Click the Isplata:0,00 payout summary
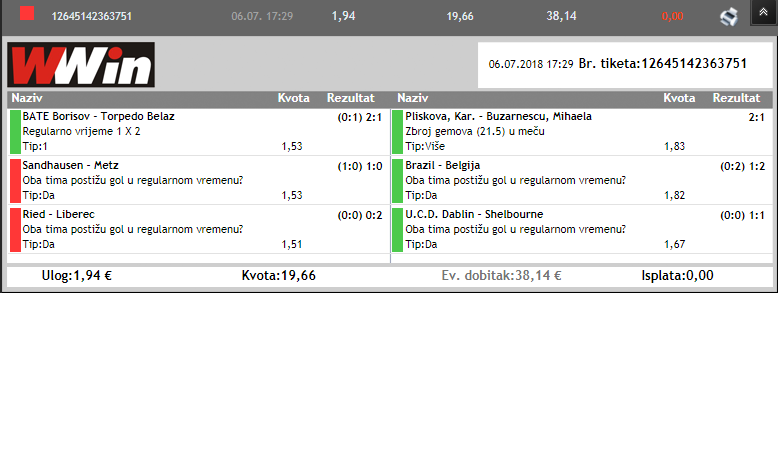Image resolution: width=778 pixels, height=460 pixels. coord(677,275)
